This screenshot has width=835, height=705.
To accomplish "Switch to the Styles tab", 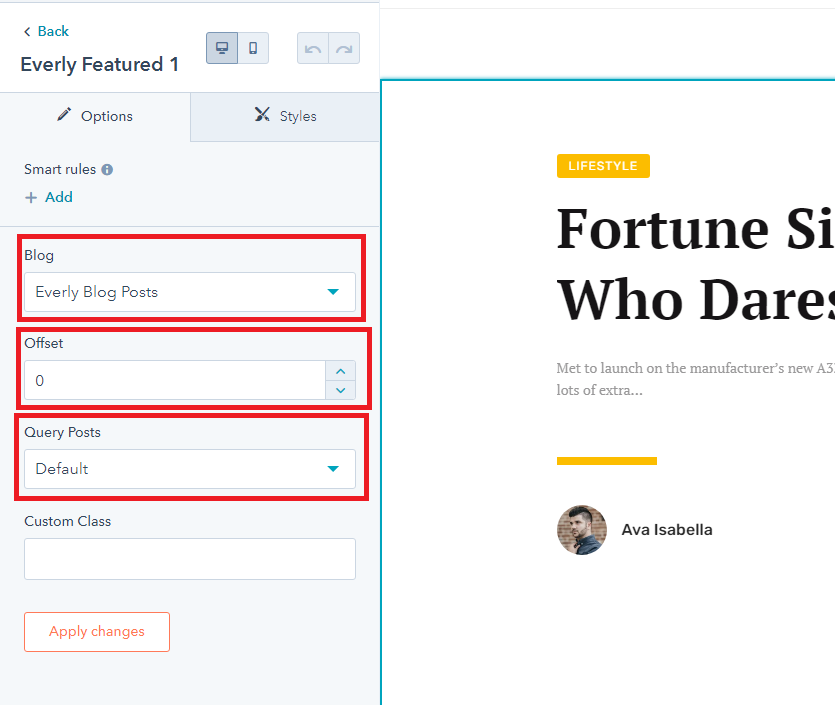I will click(x=285, y=116).
